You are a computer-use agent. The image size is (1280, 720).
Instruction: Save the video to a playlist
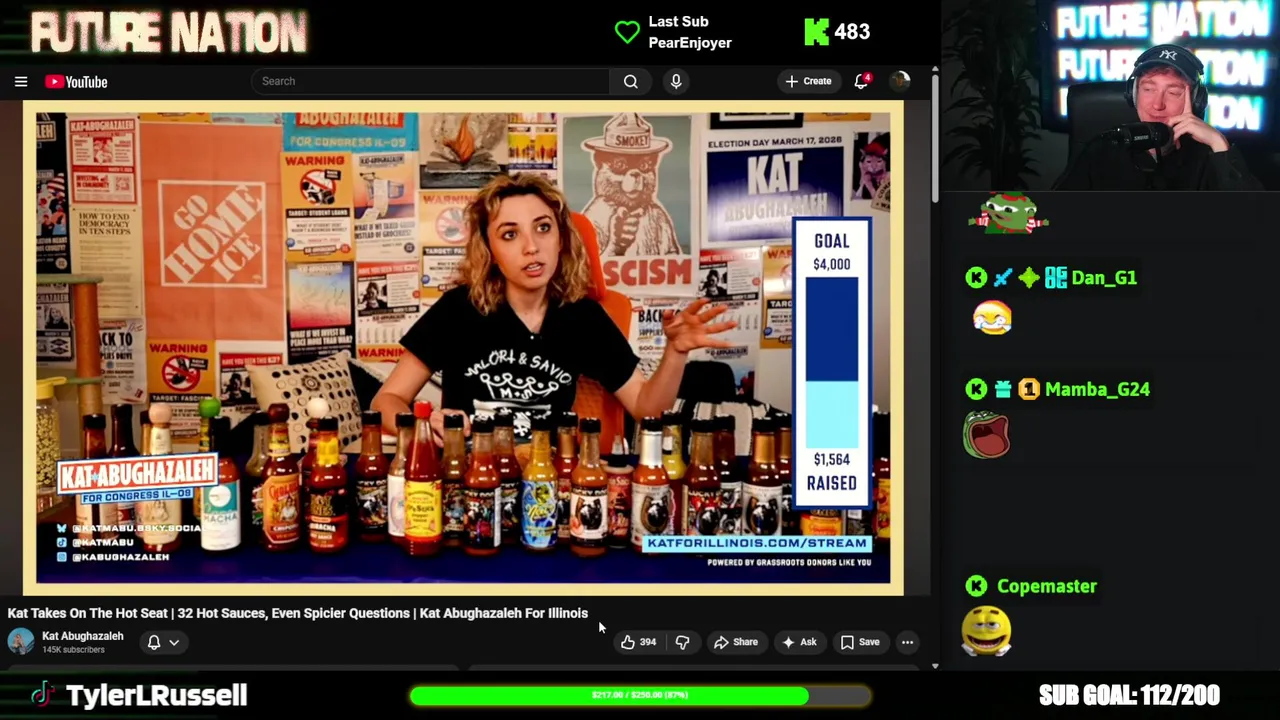[860, 642]
